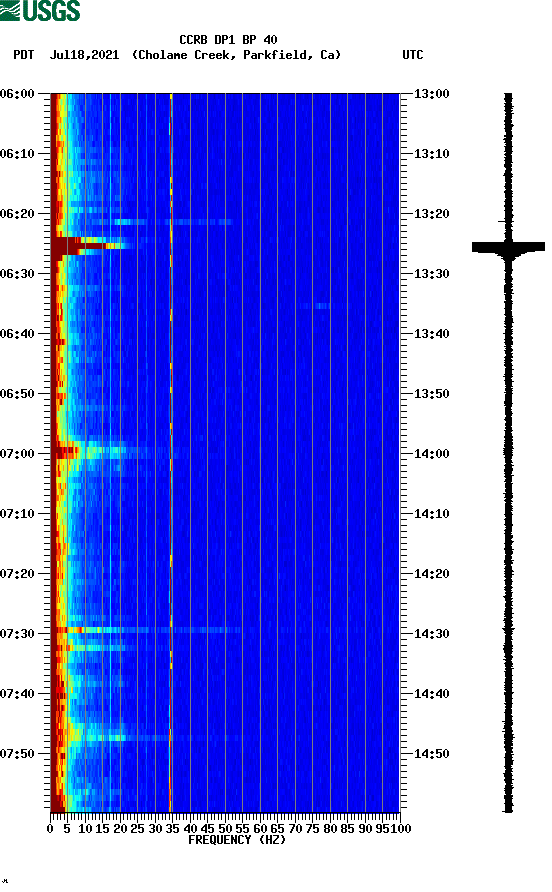
Task: Select the title text 'CCRB DP1 BP 40'
Action: click(x=228, y=40)
